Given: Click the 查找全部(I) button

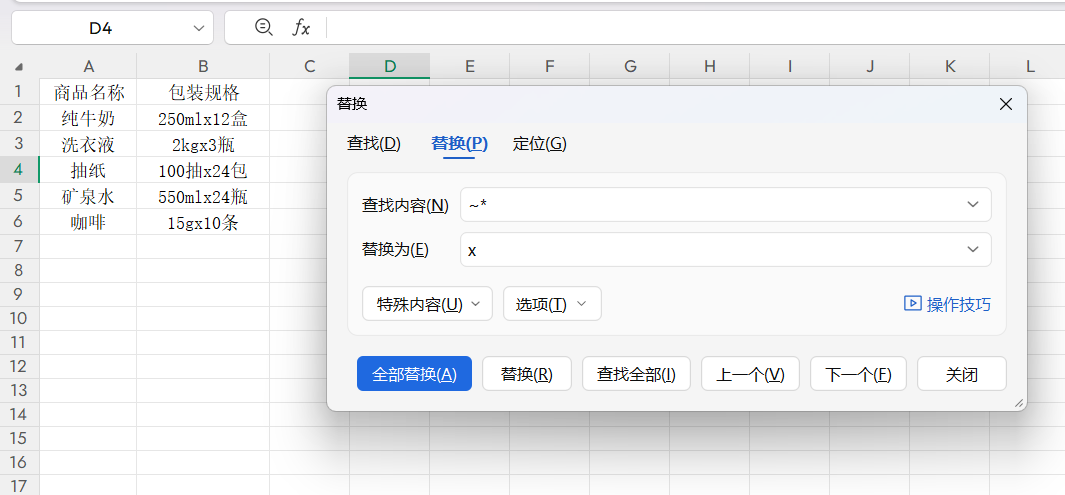Looking at the screenshot, I should pyautogui.click(x=636, y=374).
